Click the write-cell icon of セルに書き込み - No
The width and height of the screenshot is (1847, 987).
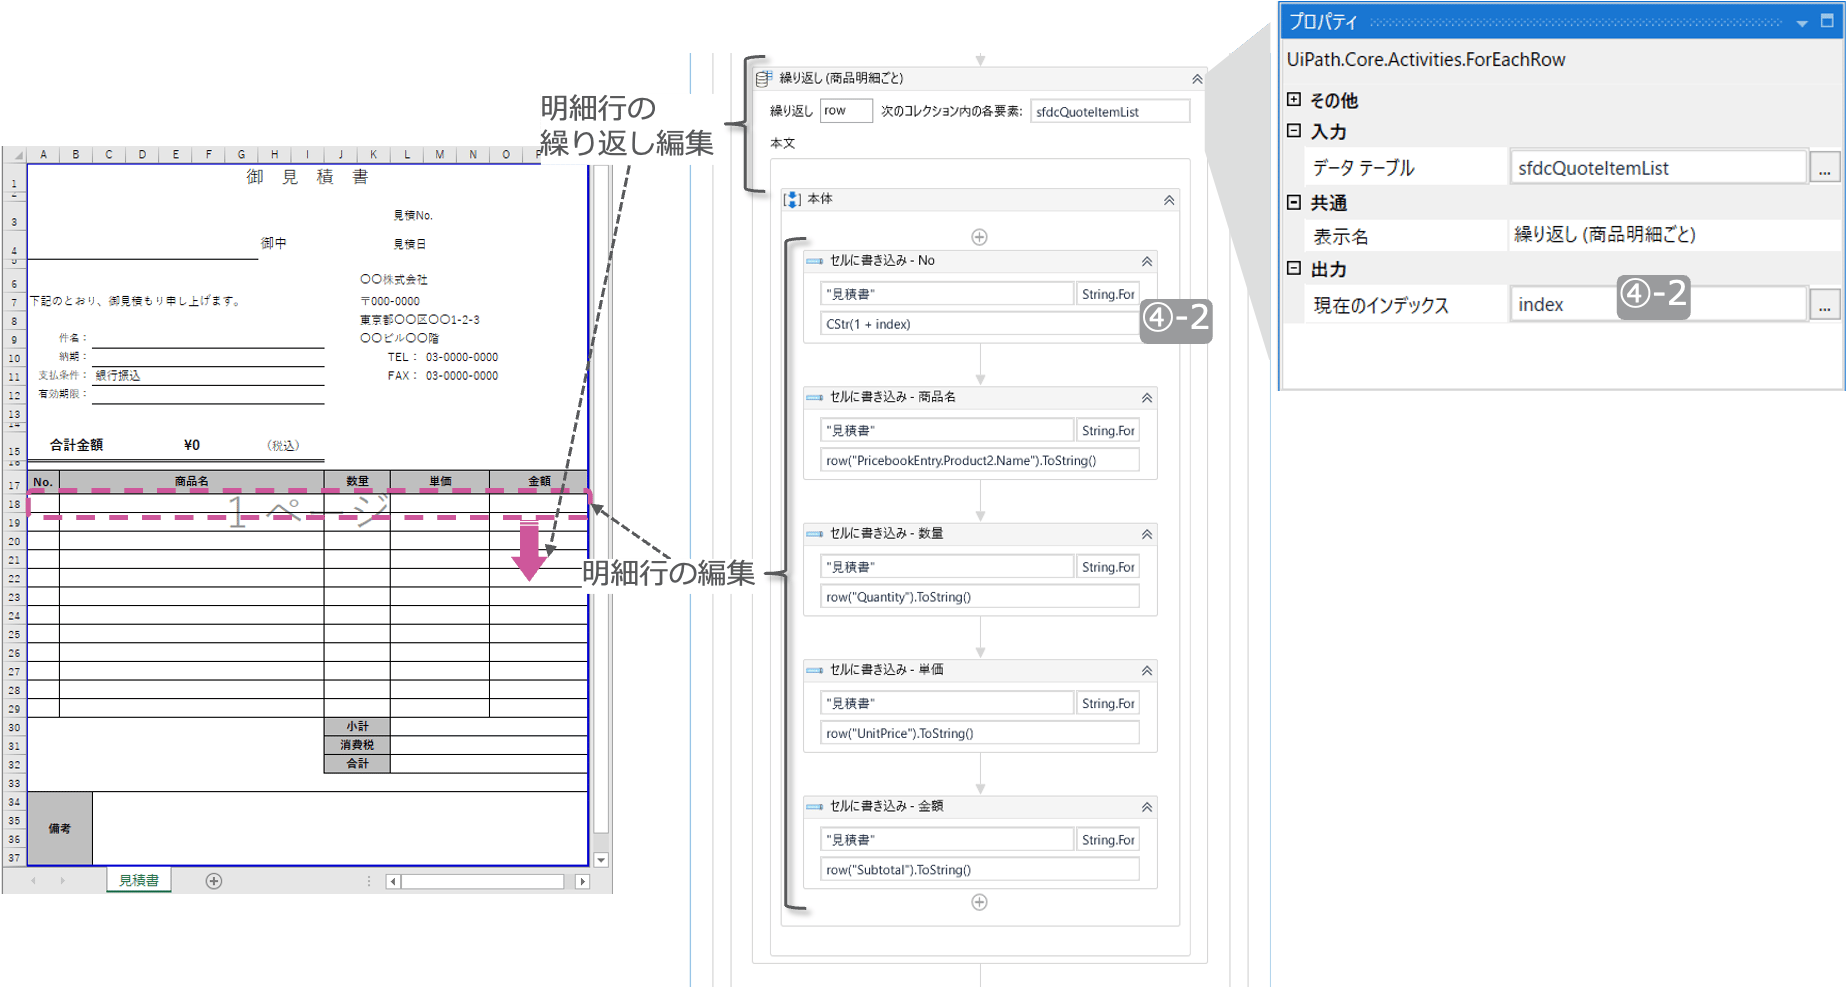(815, 261)
